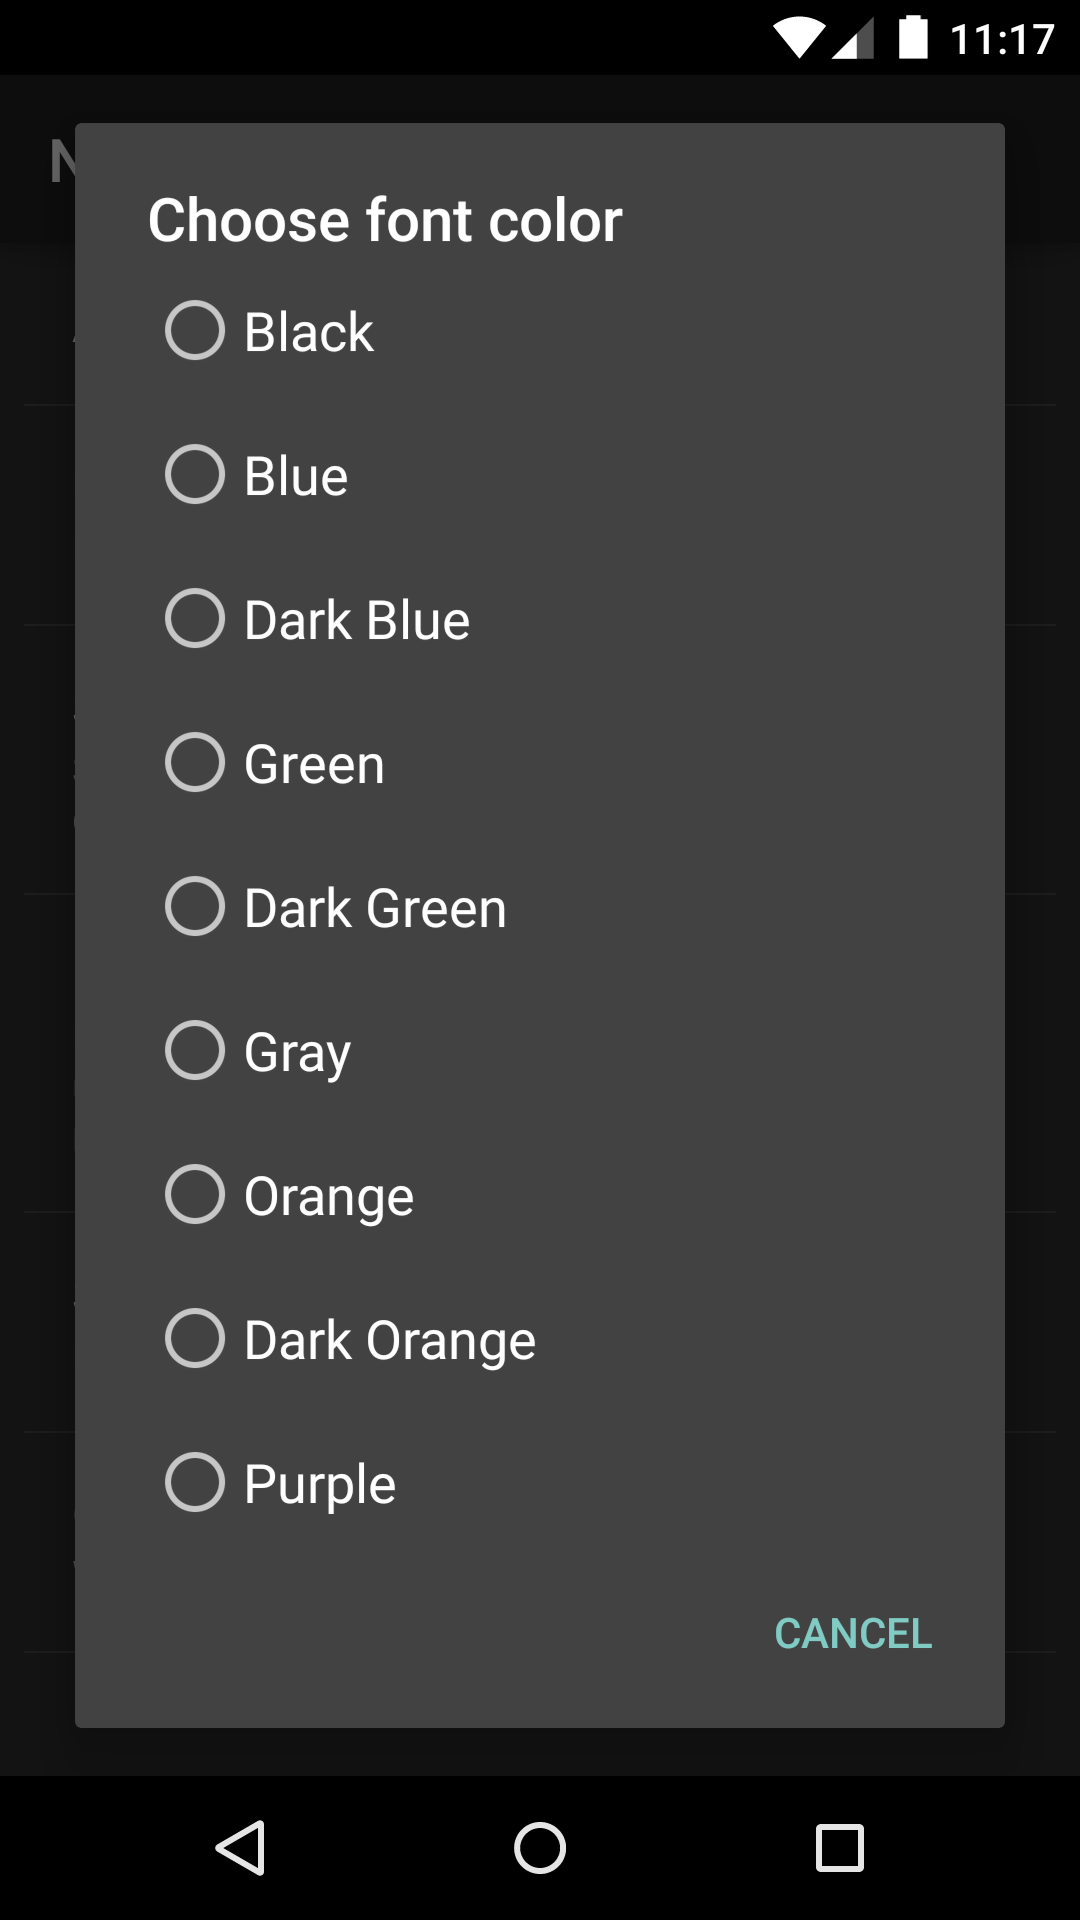Tap the Android back navigation icon
Image resolution: width=1080 pixels, height=1920 pixels.
pyautogui.click(x=241, y=1847)
